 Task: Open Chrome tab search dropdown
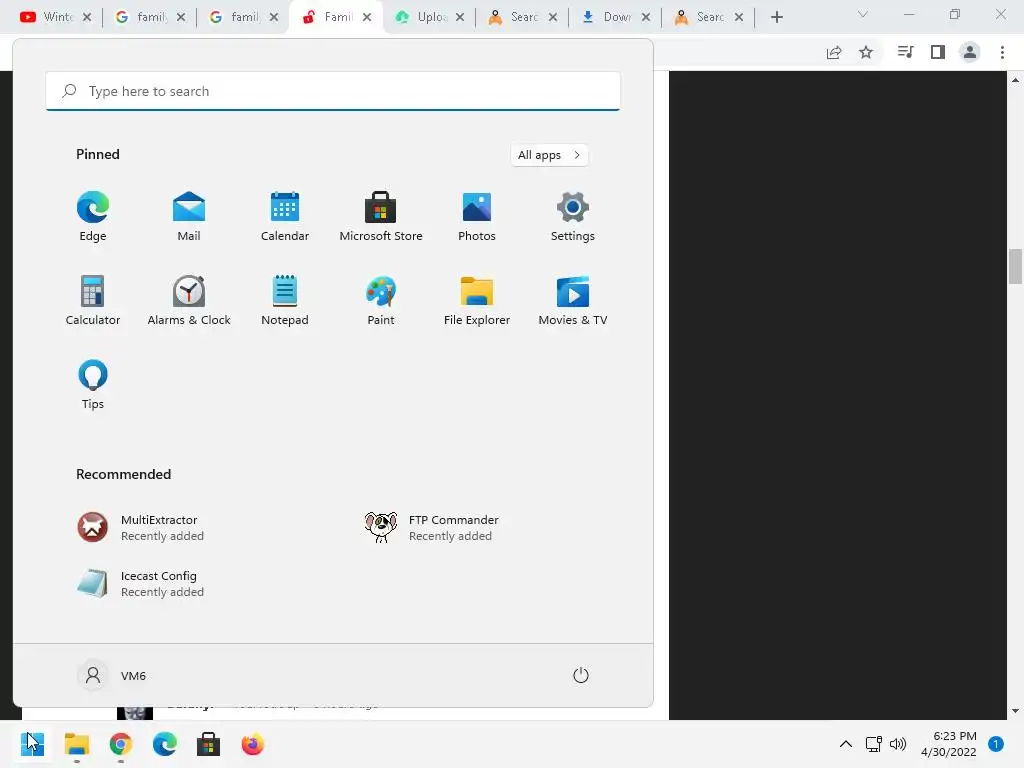pos(863,14)
